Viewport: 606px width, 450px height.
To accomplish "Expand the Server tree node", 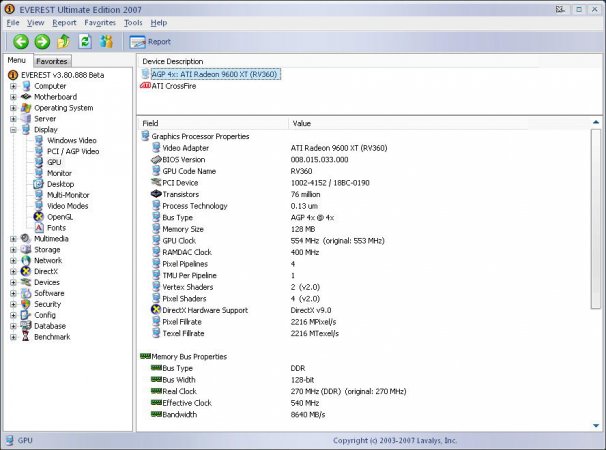I will point(13,119).
